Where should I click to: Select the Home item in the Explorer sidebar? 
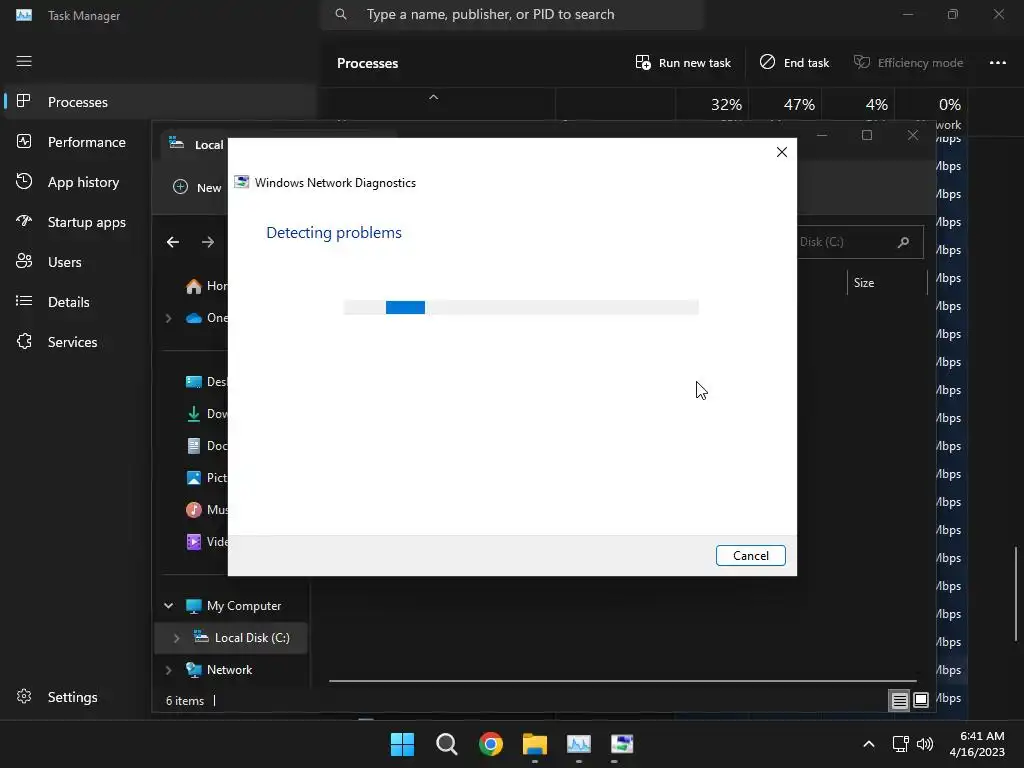click(x=206, y=286)
